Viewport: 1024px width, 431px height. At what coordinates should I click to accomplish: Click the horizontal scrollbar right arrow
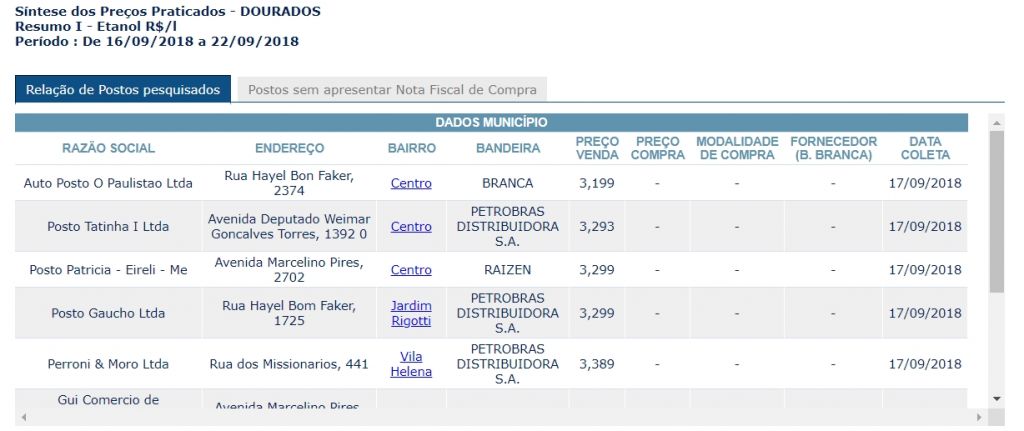(x=978, y=417)
